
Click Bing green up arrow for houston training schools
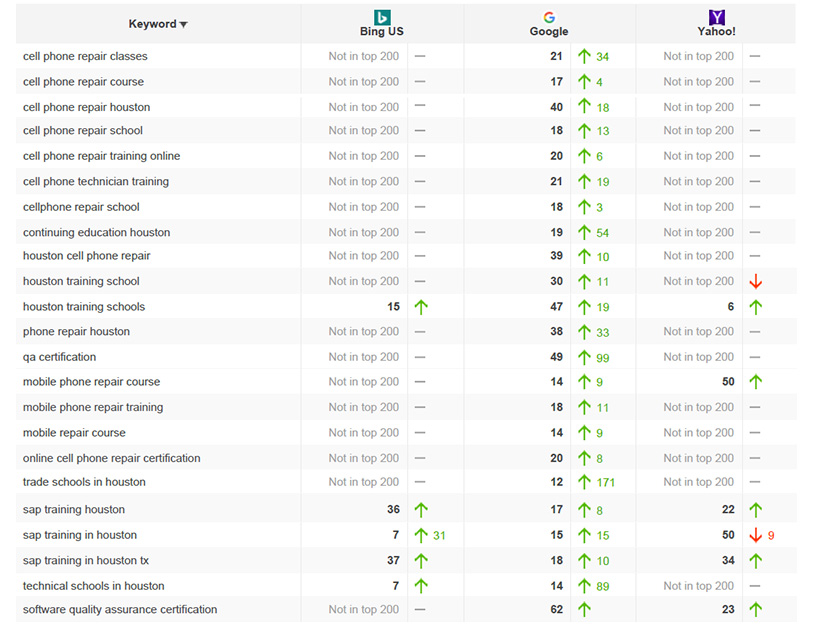pos(420,307)
